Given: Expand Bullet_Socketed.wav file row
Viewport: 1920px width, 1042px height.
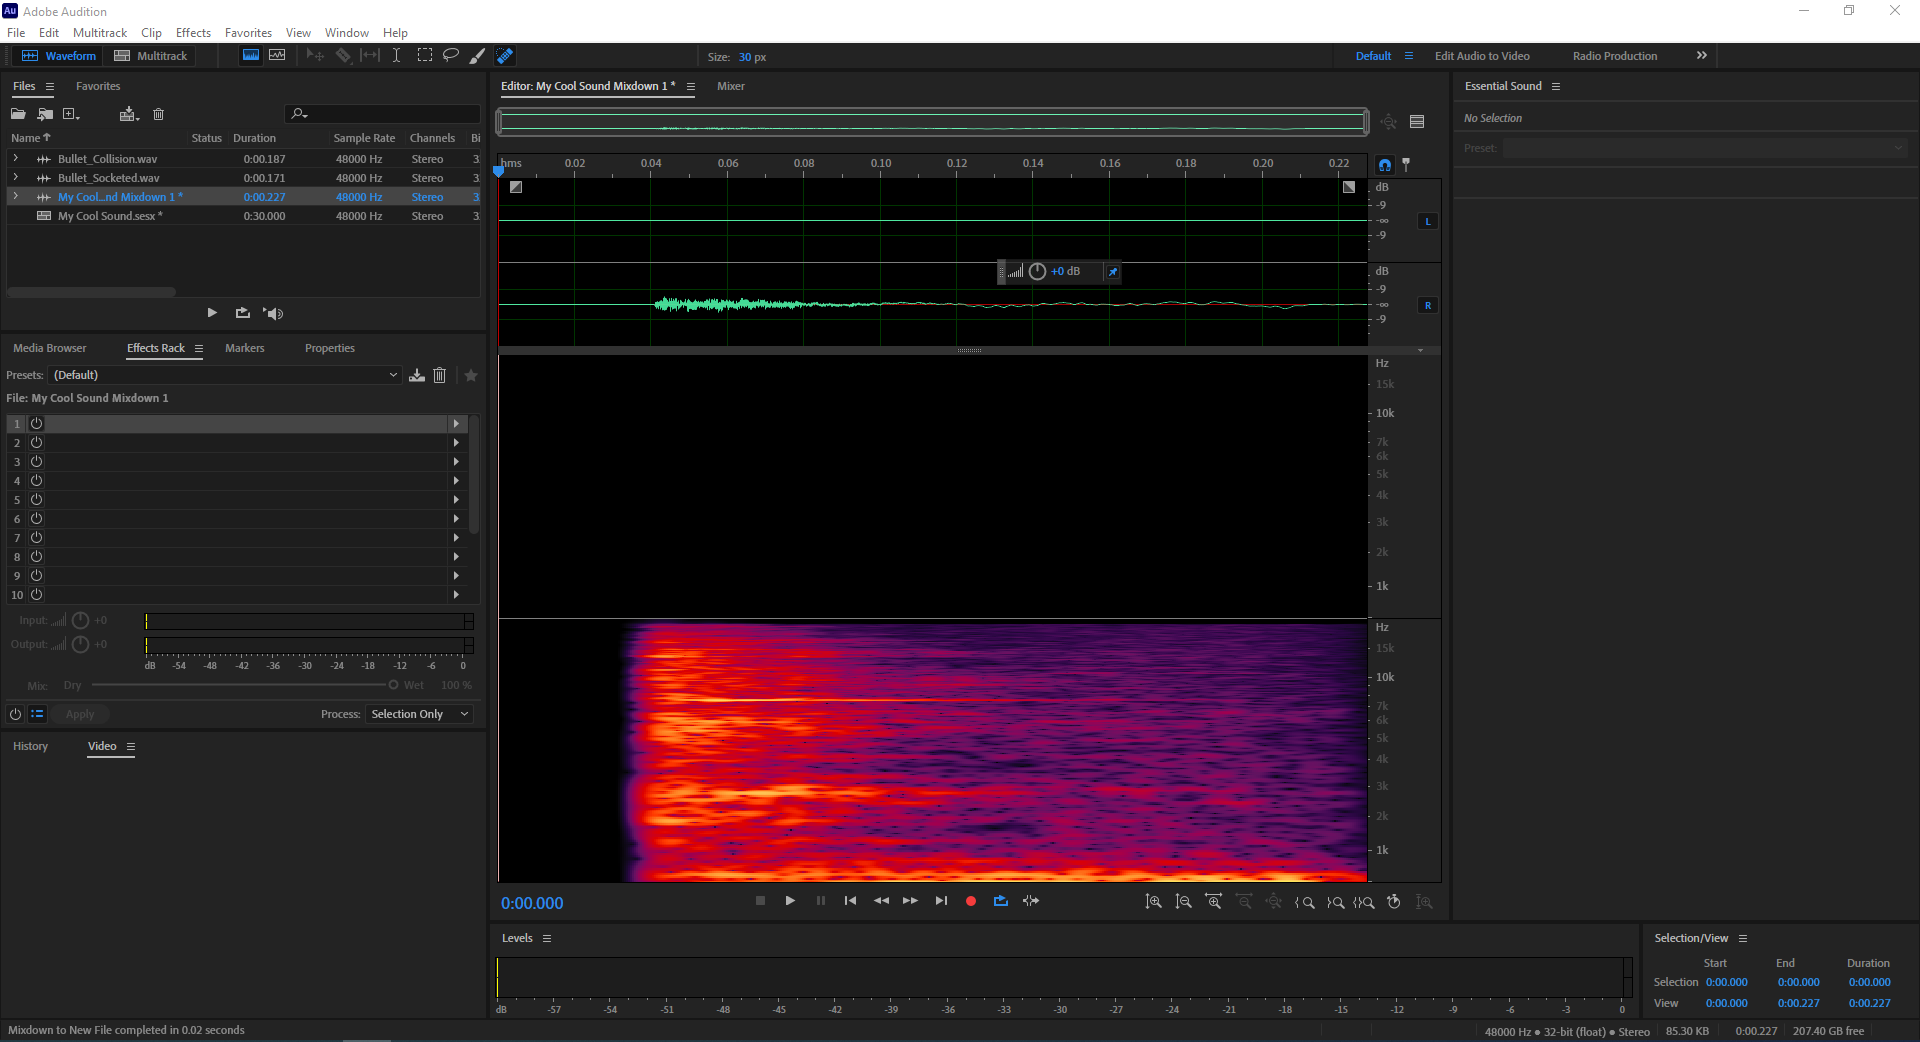Looking at the screenshot, I should 16,177.
